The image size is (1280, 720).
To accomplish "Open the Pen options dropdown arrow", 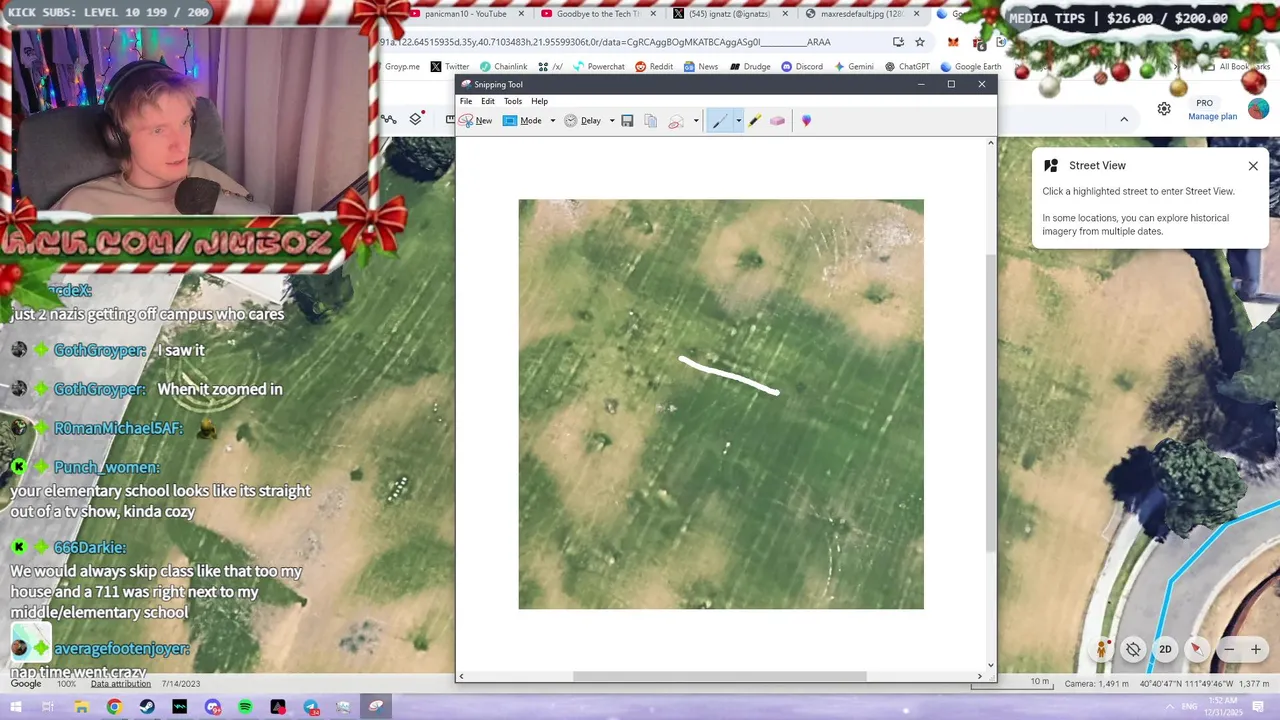I will pos(739,121).
